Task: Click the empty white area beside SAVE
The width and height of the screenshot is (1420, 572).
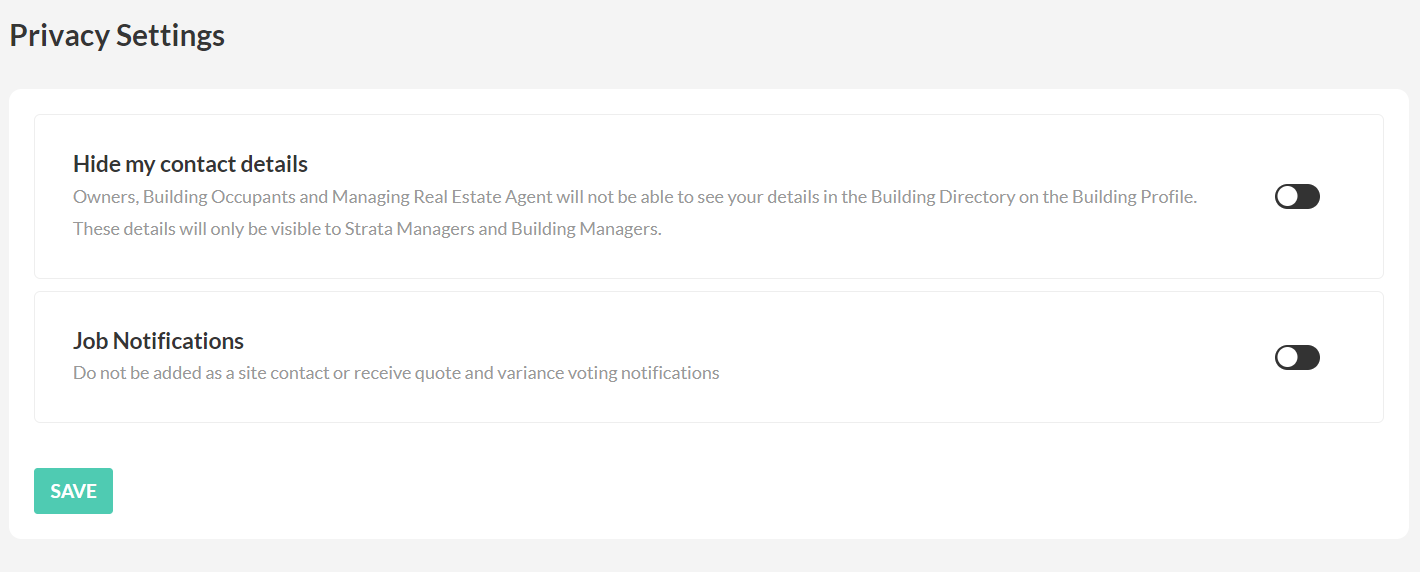Action: click(x=700, y=491)
